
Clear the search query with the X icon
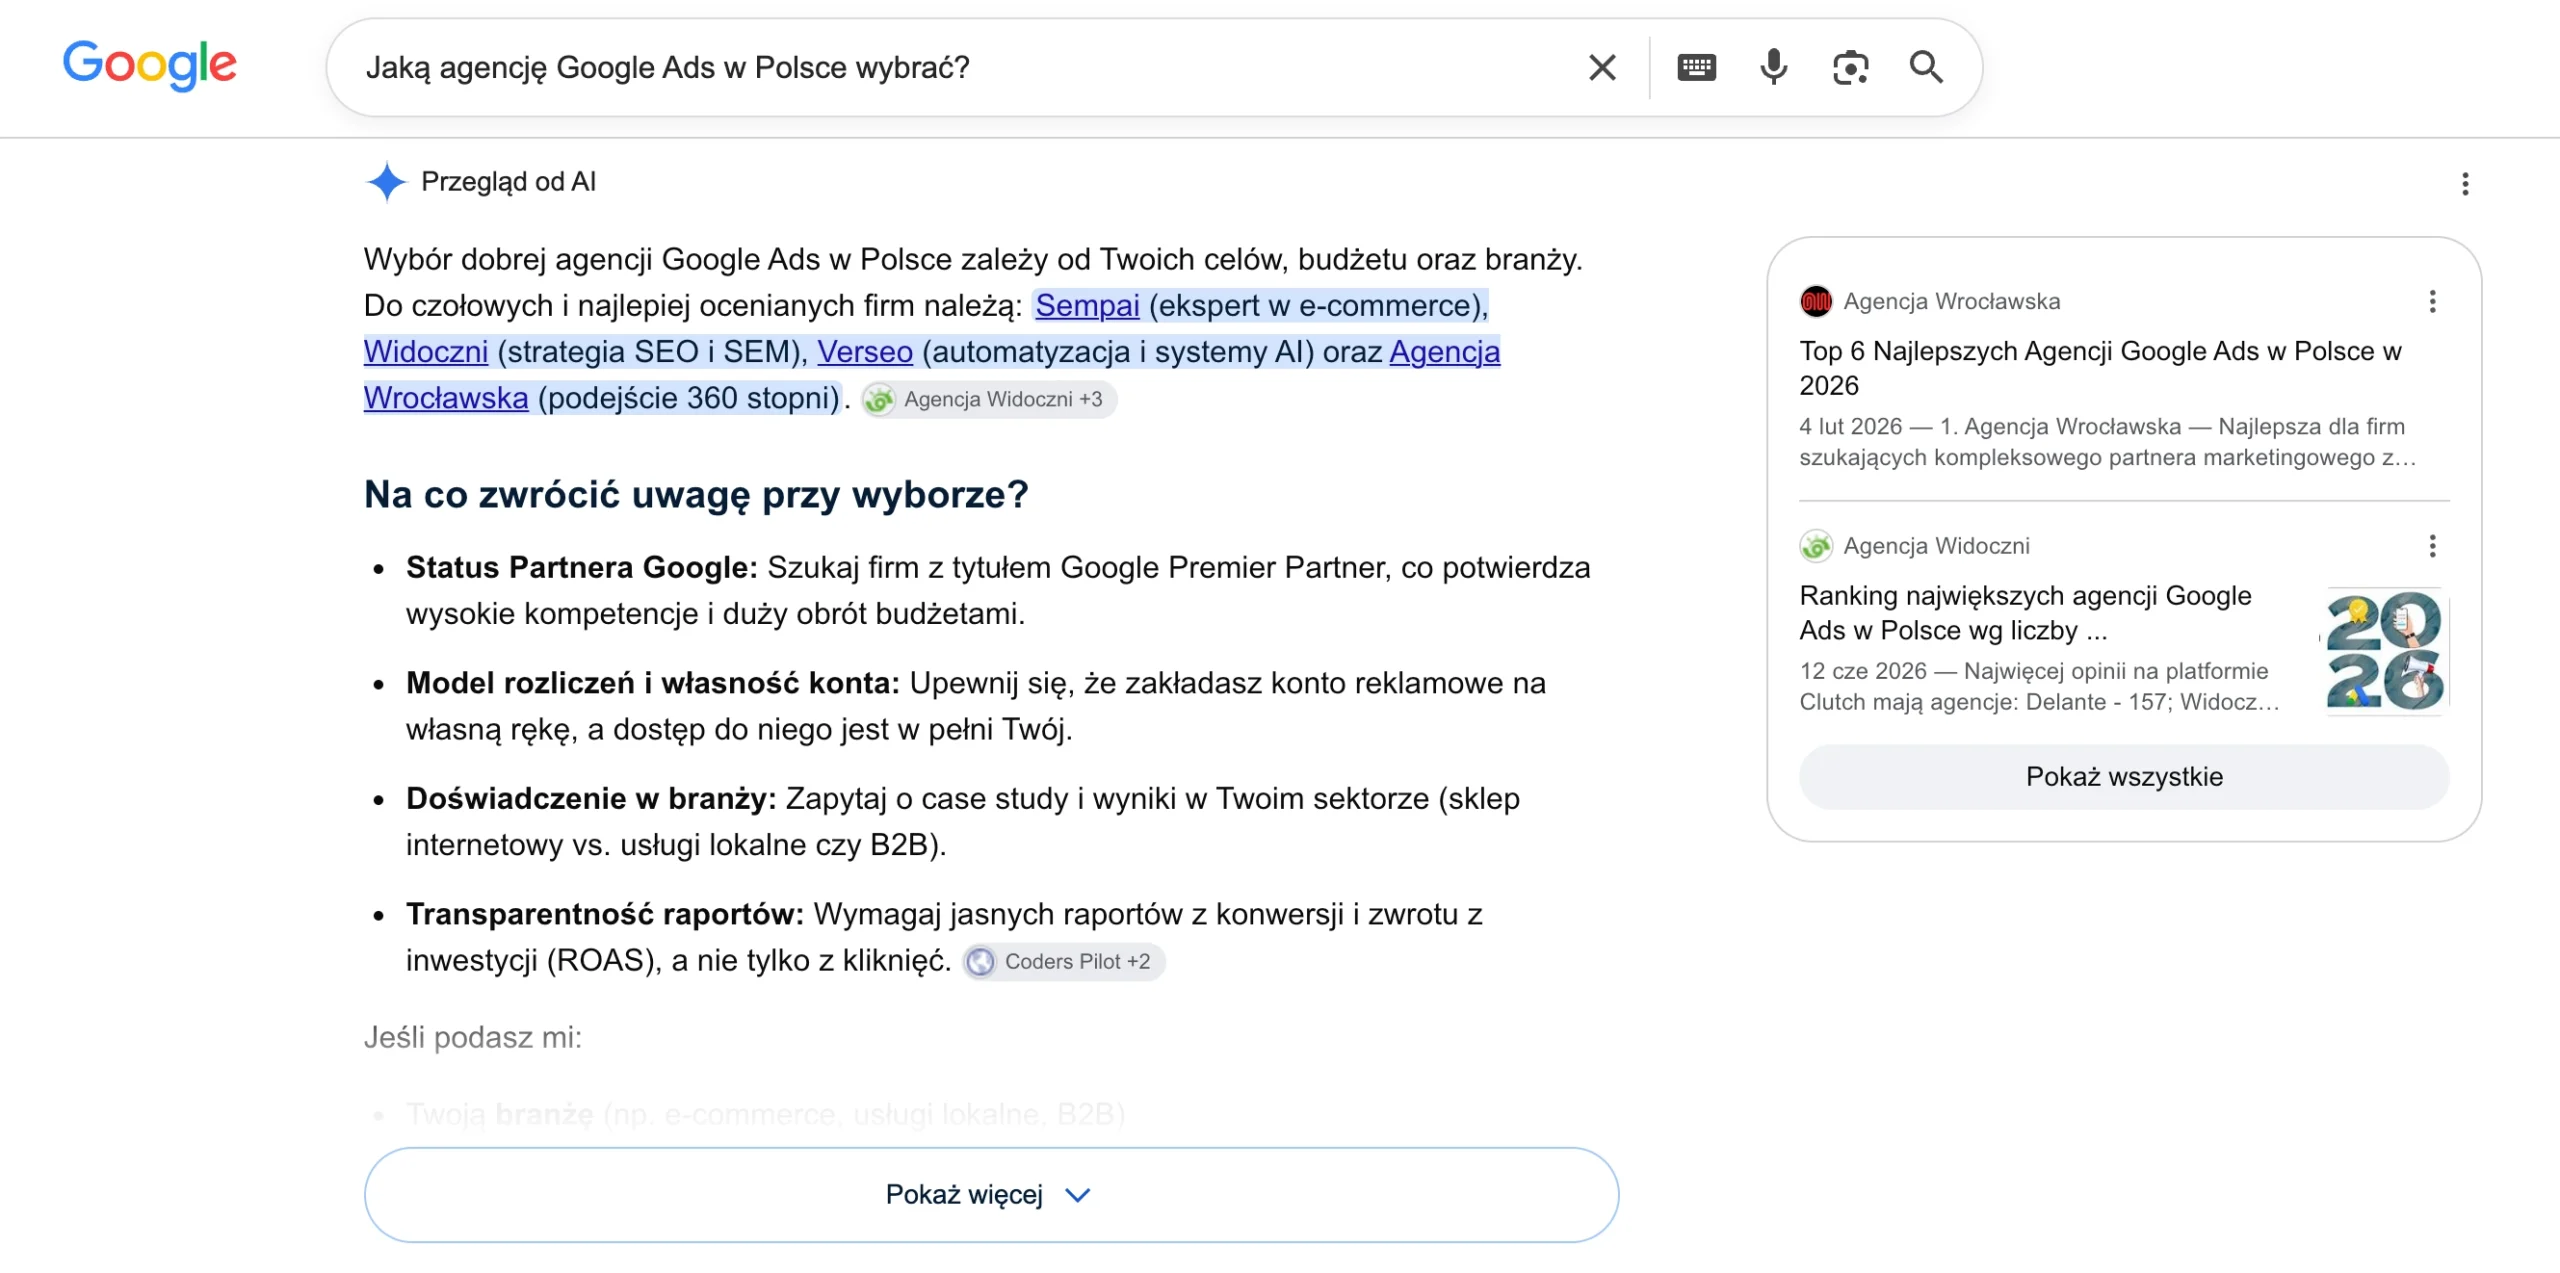point(1602,68)
